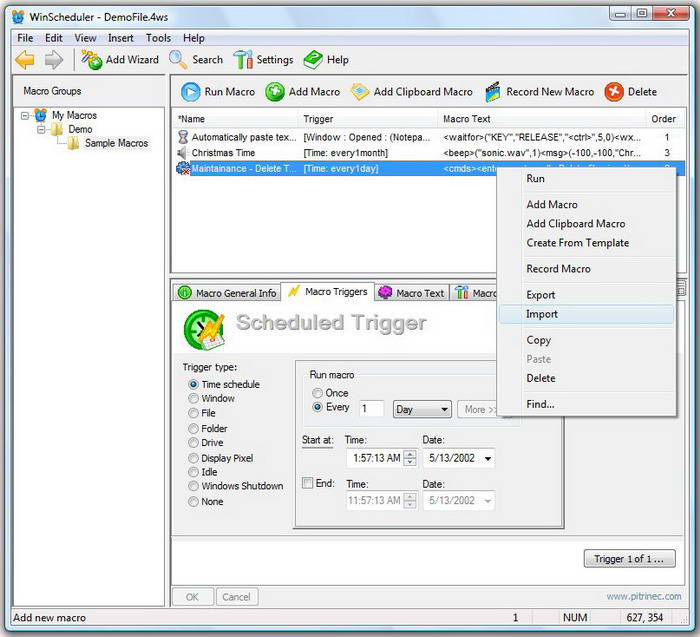This screenshot has height=637, width=700.
Task: Select the Sample Macros tree item
Action: pos(116,143)
